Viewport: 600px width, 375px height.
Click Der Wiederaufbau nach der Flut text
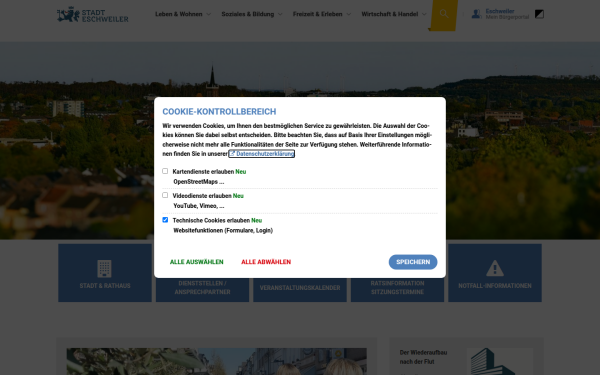pyautogui.click(x=423, y=357)
